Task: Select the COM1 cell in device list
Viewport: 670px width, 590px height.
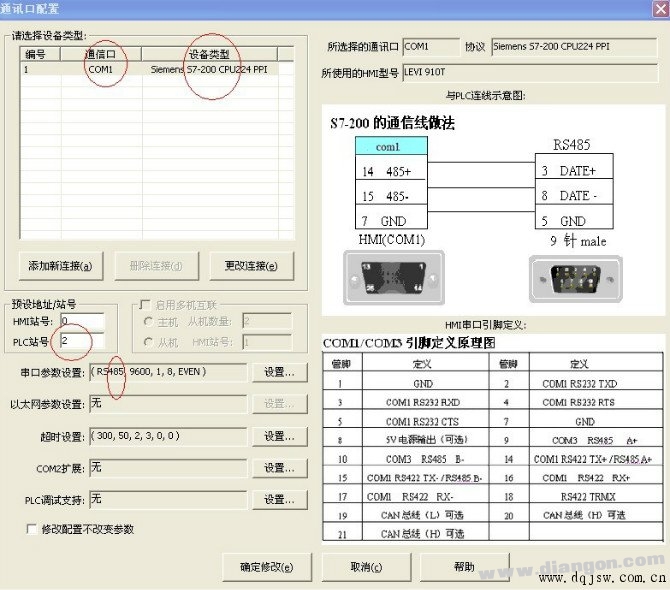Action: tap(101, 69)
